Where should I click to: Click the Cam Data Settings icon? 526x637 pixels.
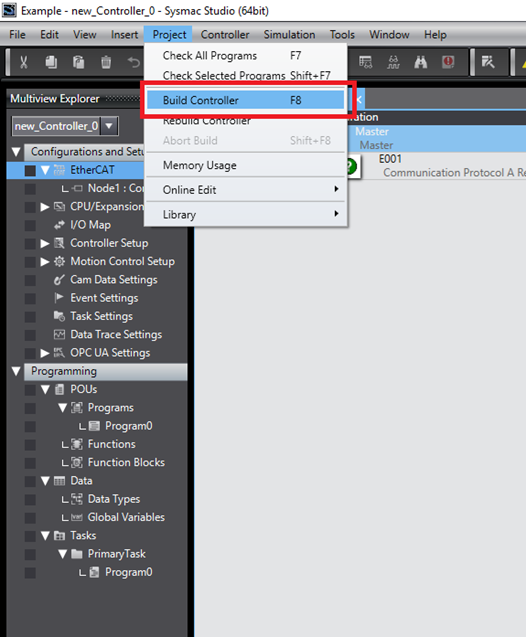[59, 280]
